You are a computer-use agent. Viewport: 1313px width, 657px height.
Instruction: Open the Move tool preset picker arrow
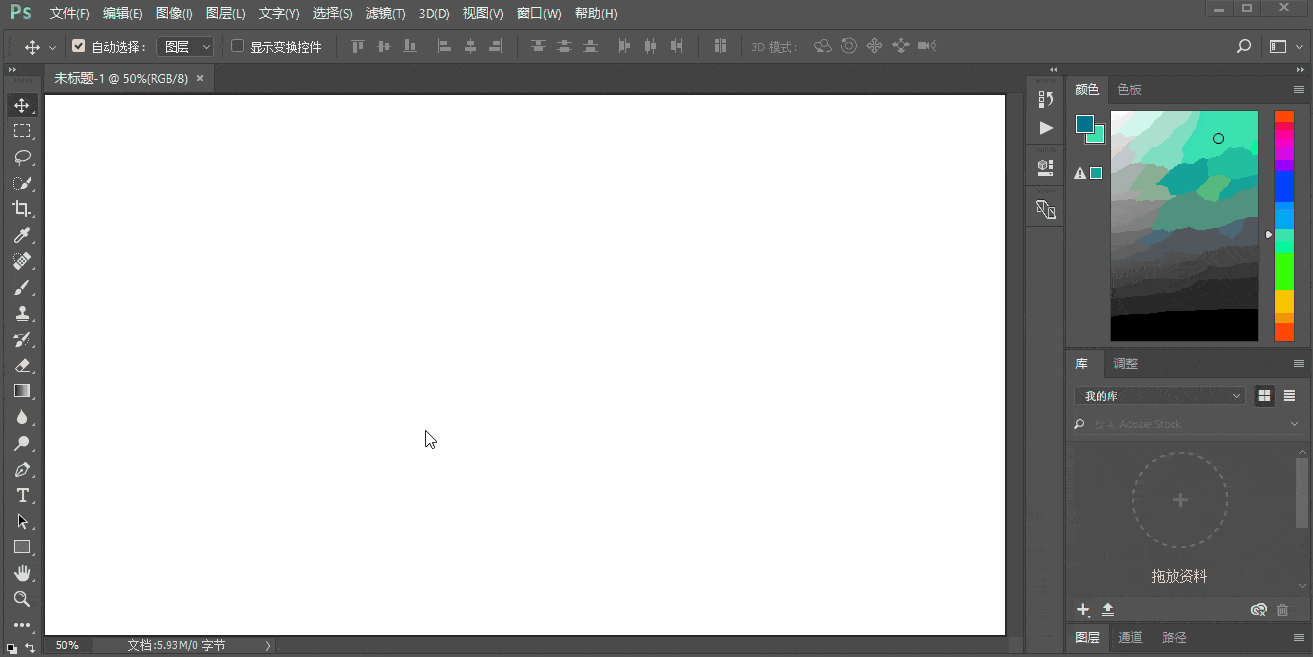pos(52,47)
